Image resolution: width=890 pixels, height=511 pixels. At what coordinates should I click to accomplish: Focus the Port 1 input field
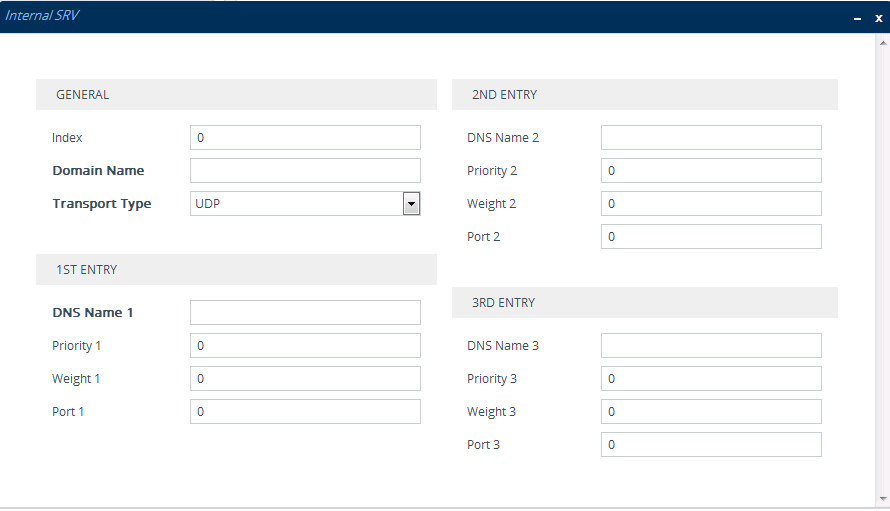point(305,412)
